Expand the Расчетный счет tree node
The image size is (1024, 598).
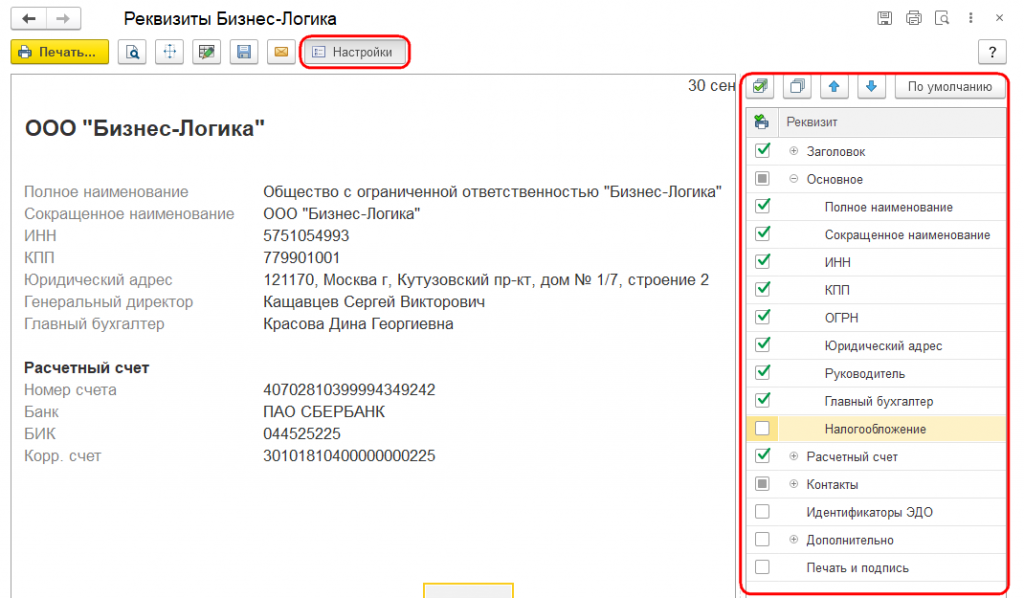click(793, 456)
